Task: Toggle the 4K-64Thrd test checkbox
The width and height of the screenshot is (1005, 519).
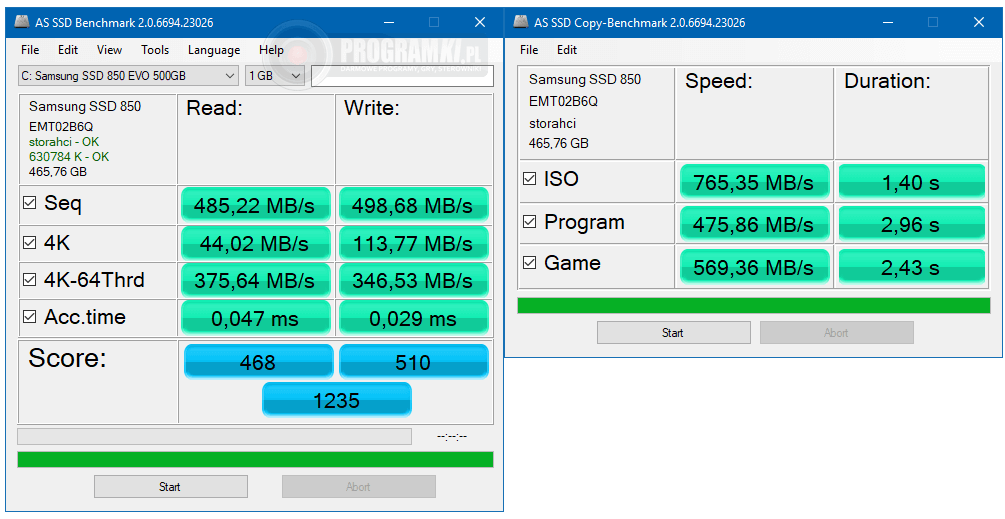Action: click(x=29, y=279)
